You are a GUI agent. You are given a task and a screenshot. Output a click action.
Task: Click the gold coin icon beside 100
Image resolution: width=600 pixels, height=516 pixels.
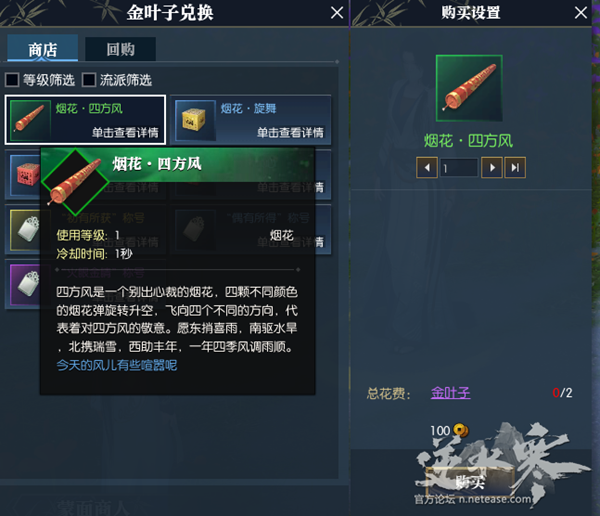pyautogui.click(x=461, y=430)
